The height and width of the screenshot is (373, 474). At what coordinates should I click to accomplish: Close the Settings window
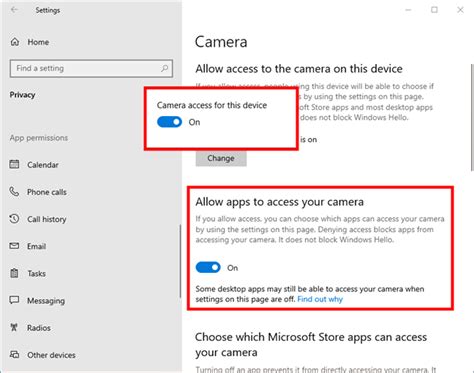click(x=460, y=10)
